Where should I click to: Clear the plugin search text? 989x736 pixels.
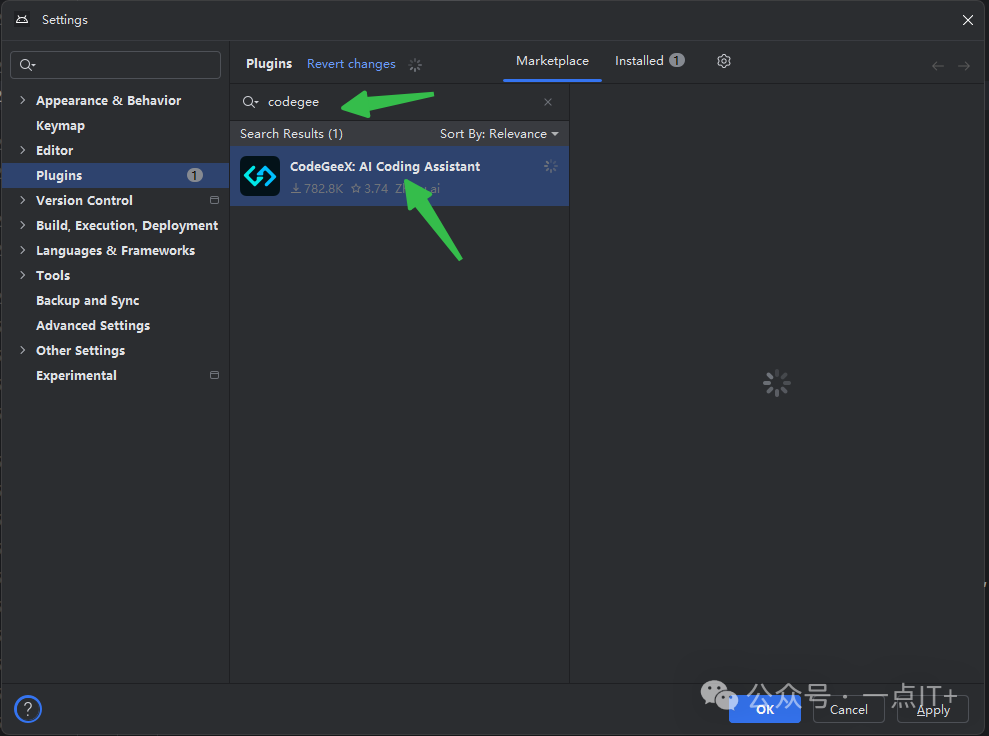(547, 102)
